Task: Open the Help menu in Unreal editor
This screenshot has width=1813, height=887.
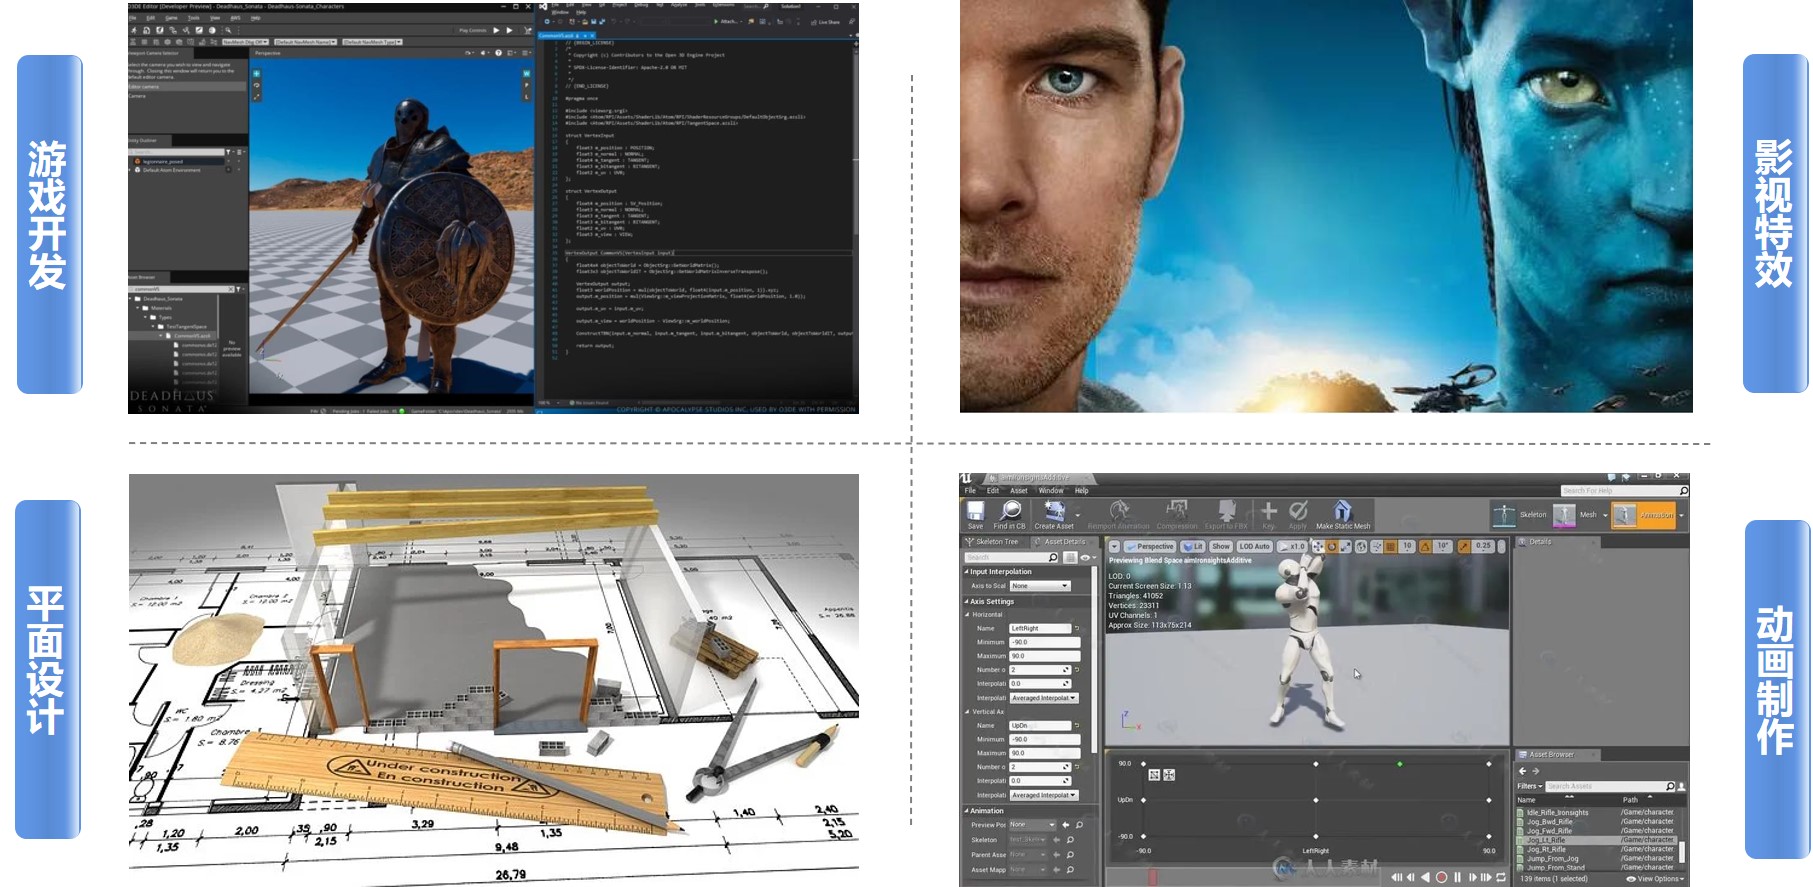Action: 1082,491
